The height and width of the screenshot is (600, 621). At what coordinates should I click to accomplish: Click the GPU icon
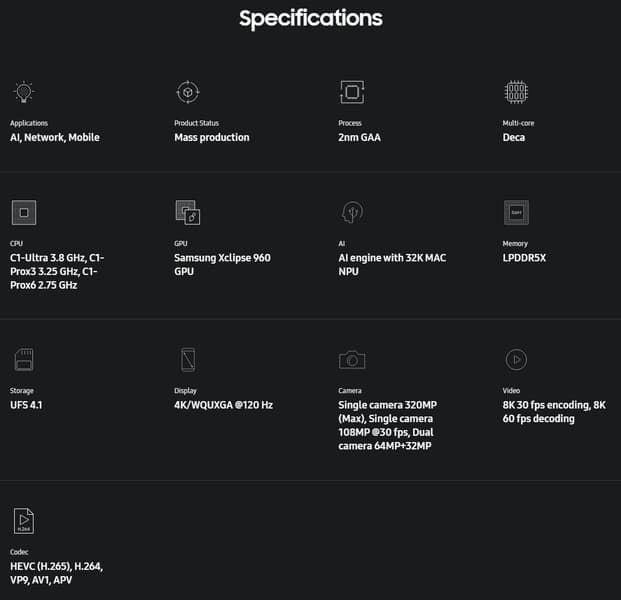pyautogui.click(x=187, y=212)
